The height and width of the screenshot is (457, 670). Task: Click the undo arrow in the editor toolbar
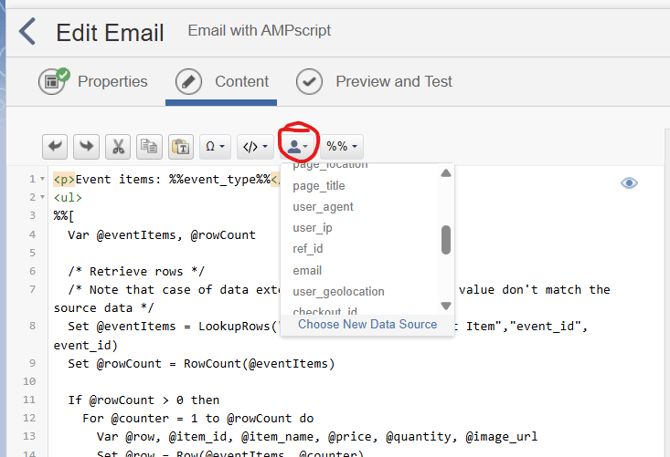coord(56,146)
